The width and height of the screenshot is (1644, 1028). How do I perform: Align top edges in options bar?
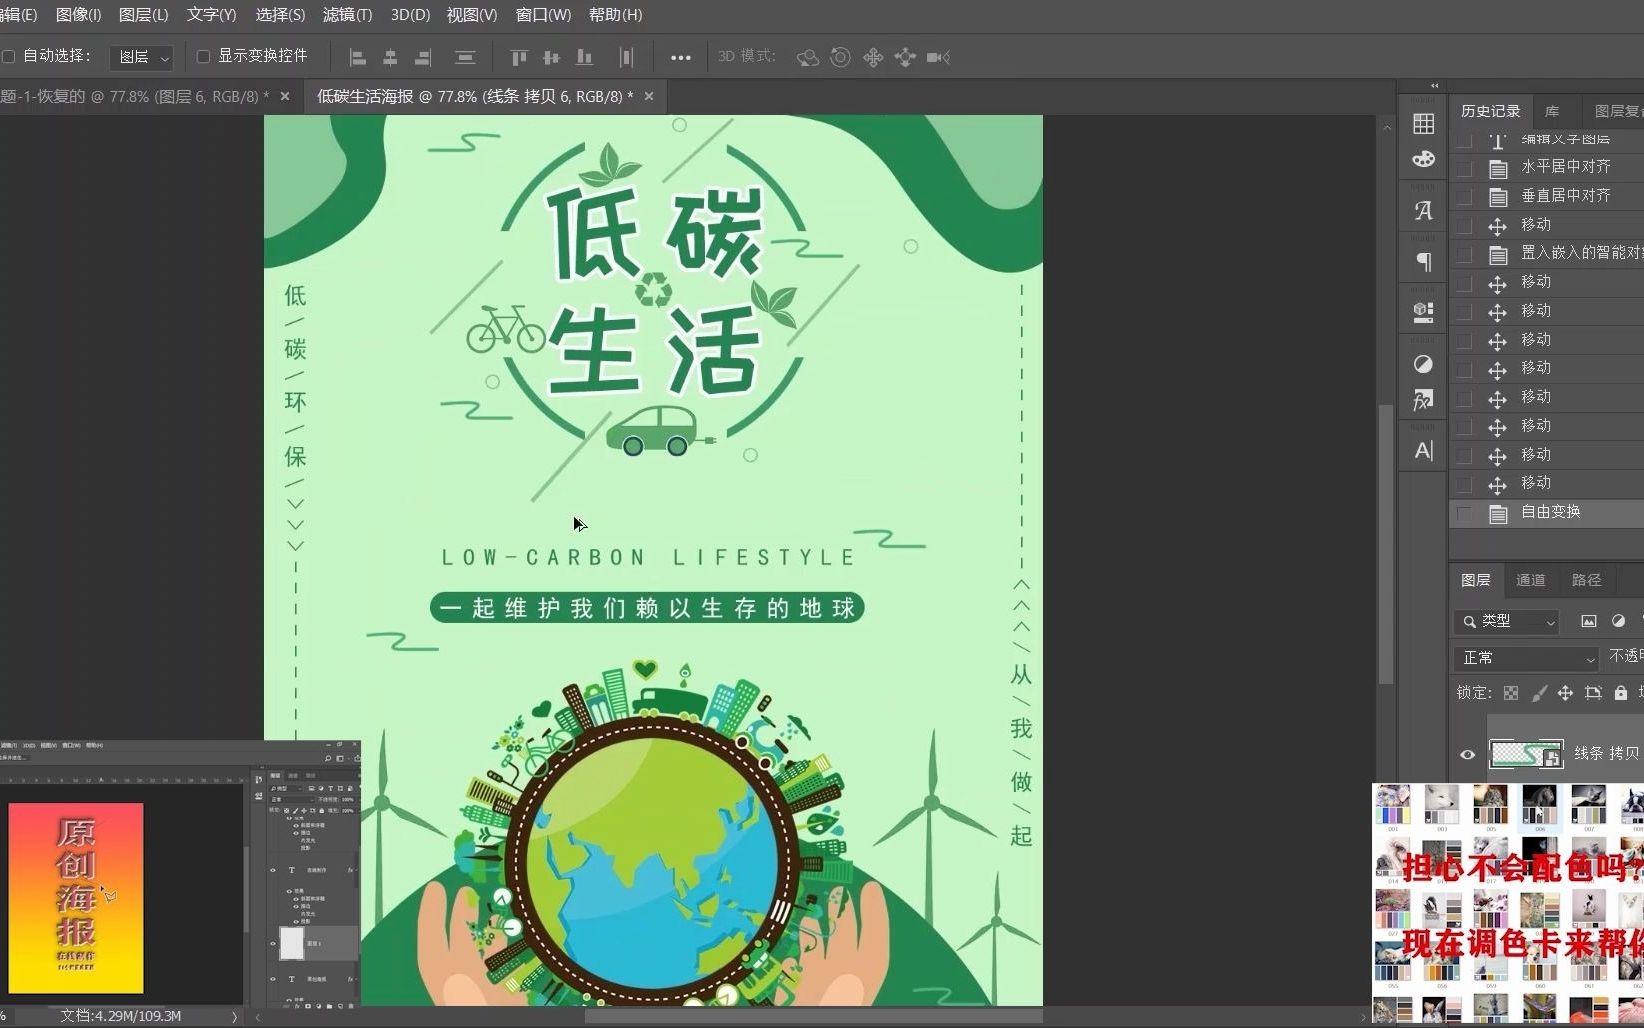tap(519, 57)
